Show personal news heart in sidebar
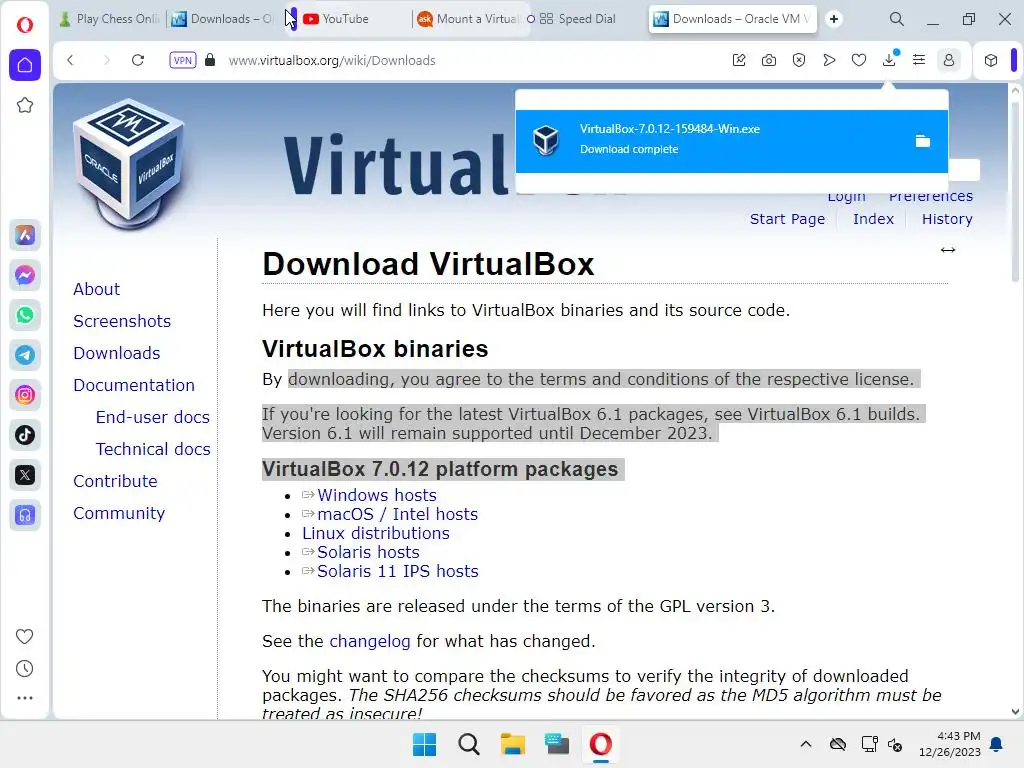The image size is (1024, 768). pyautogui.click(x=24, y=636)
